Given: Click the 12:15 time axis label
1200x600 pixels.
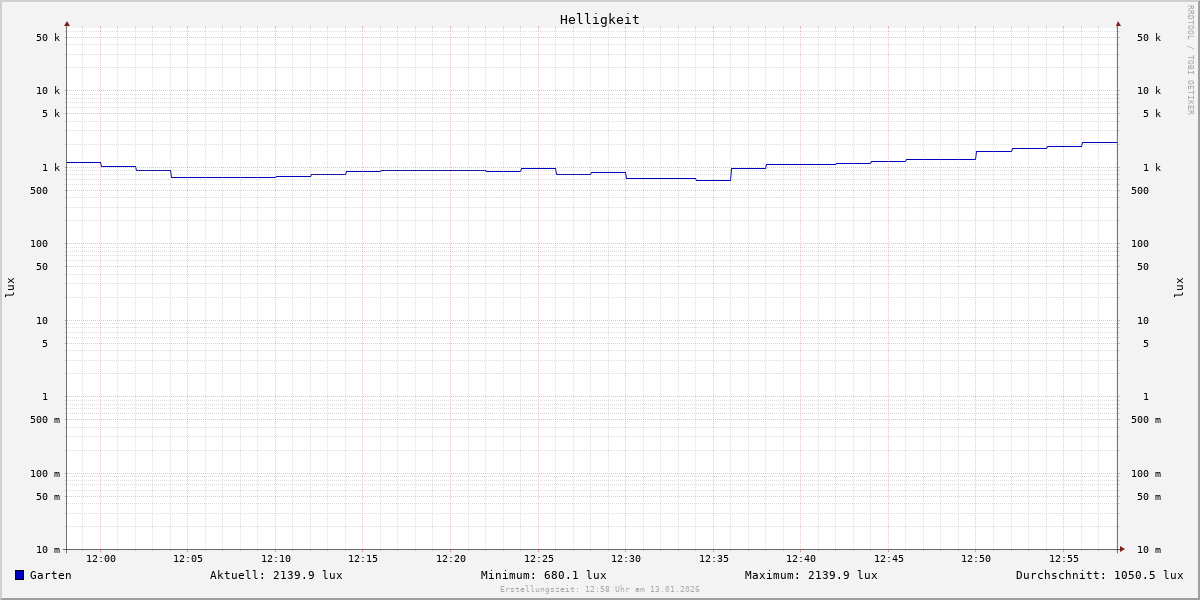Looking at the screenshot, I should [363, 559].
